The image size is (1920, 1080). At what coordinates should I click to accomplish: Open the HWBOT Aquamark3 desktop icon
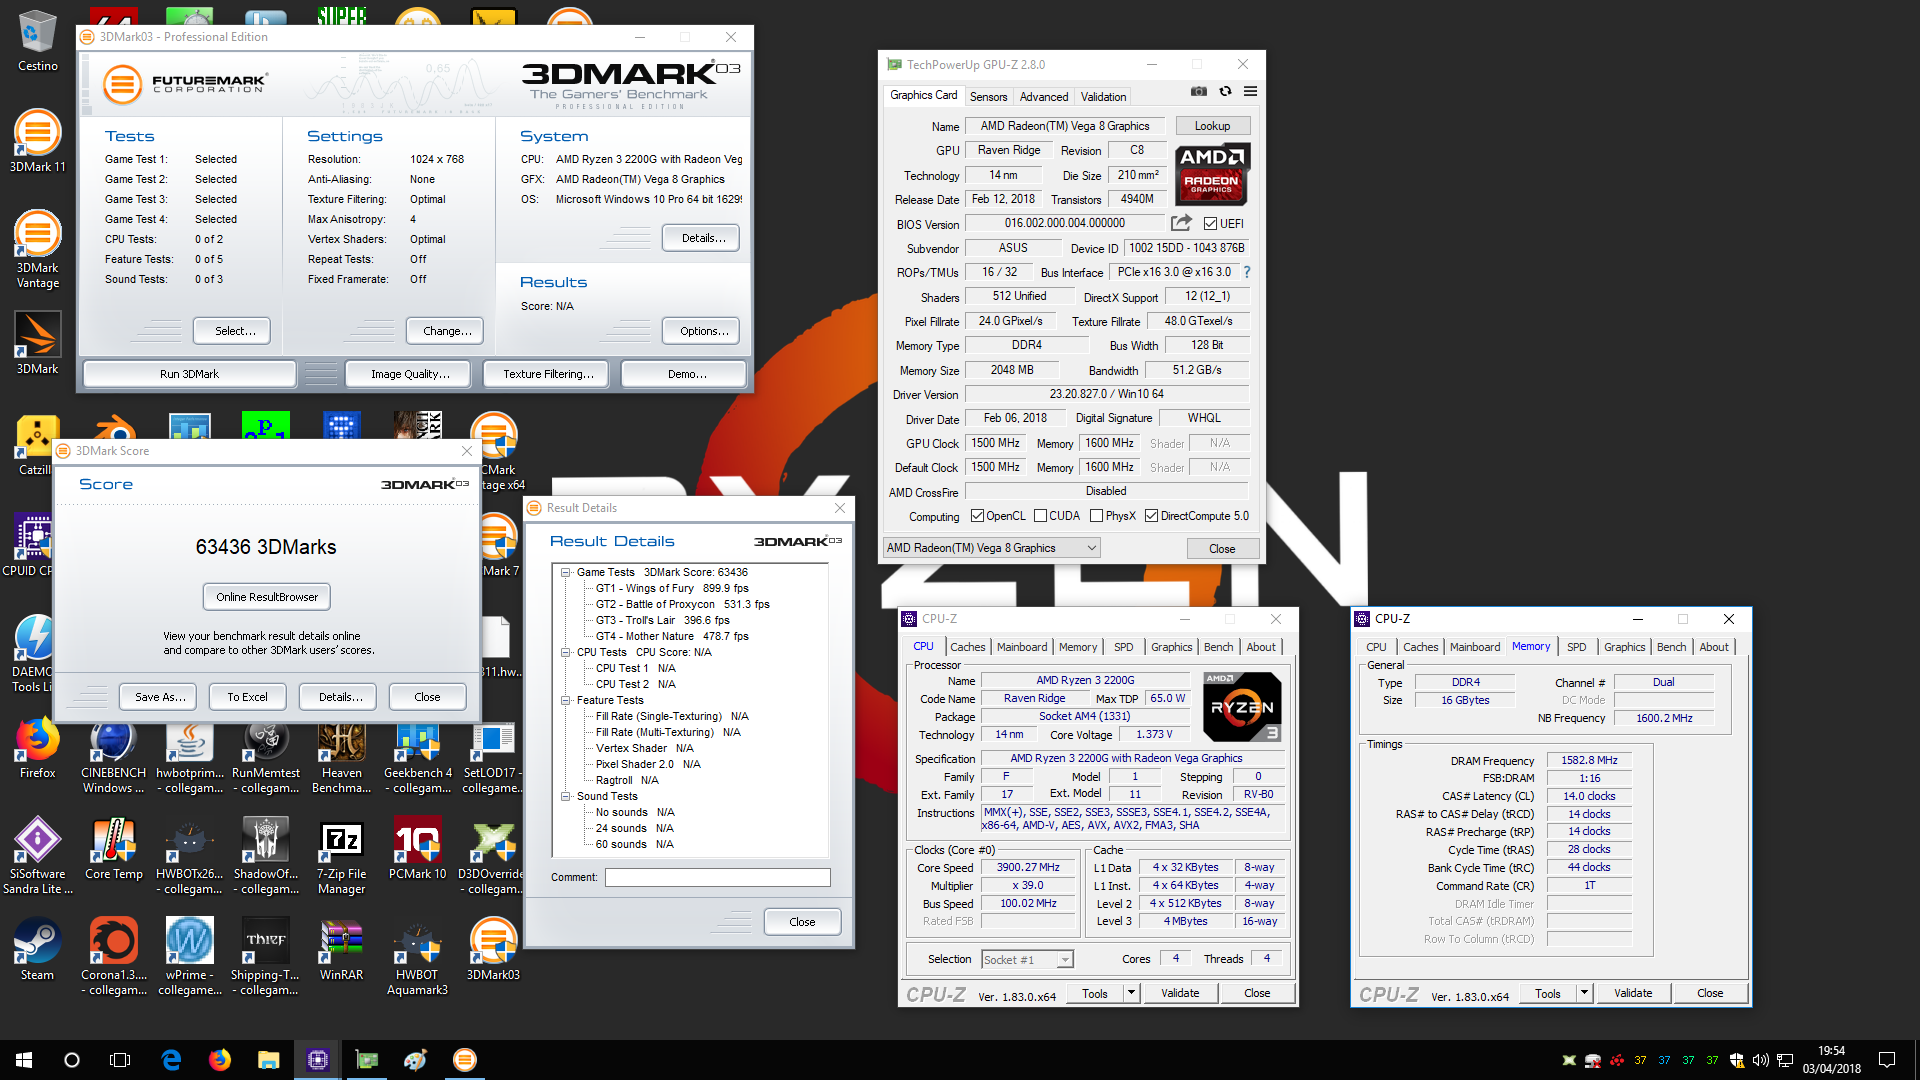point(417,958)
